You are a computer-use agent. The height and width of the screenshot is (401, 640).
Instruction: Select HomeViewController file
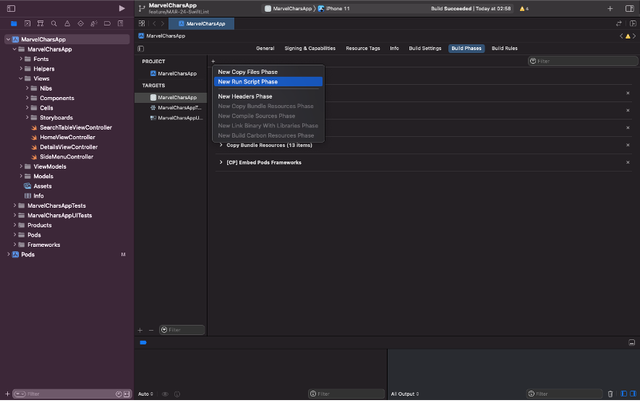coord(67,137)
